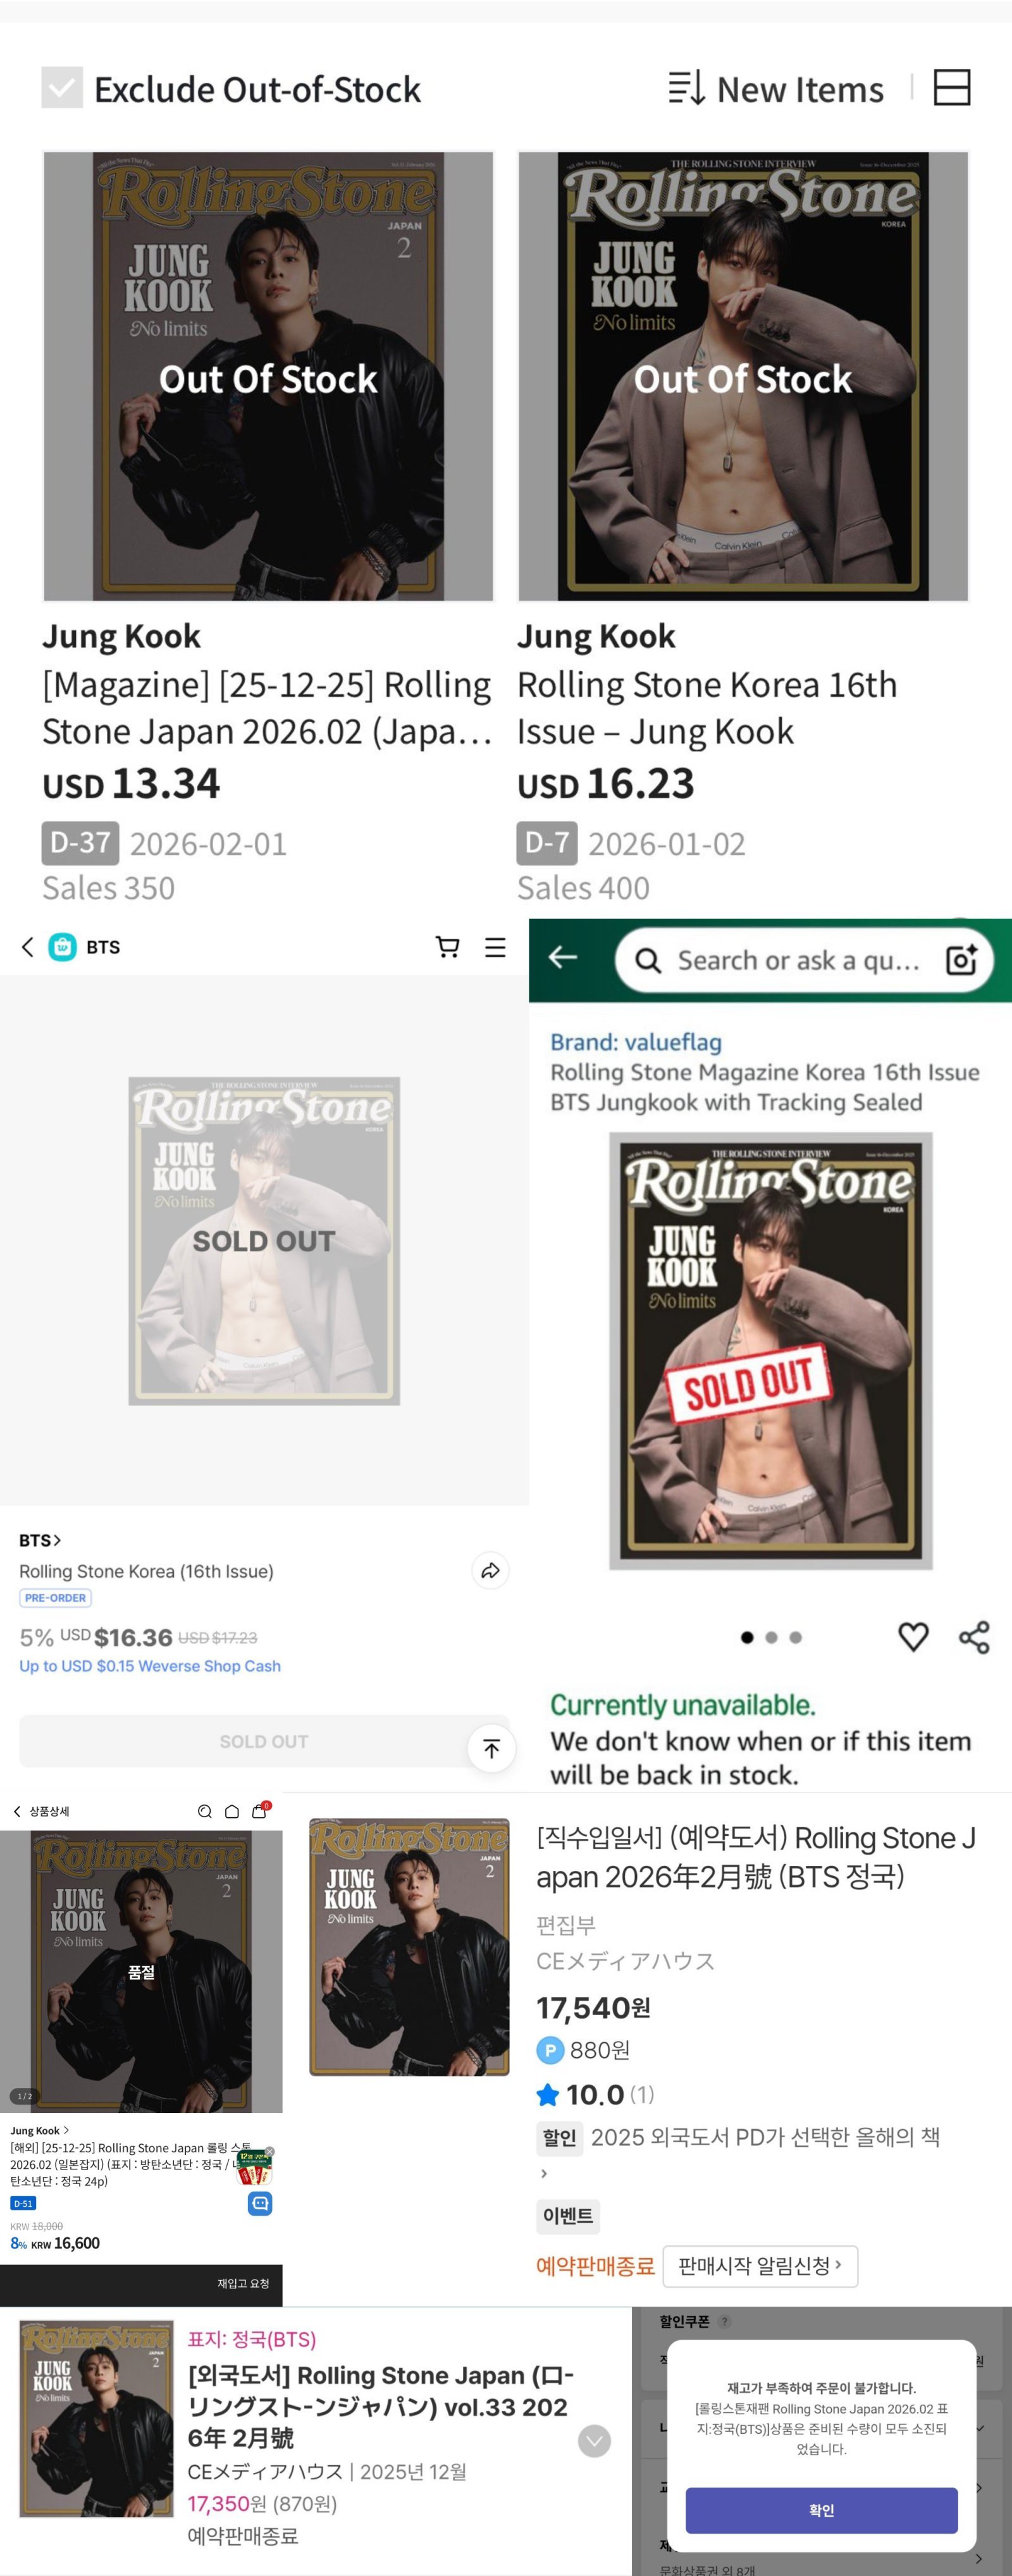Focus the Search or ask a question field
This screenshot has height=2576, width=1012.
coord(798,960)
